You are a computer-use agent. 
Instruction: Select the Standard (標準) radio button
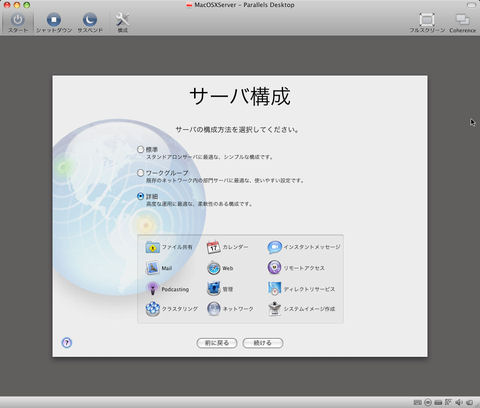[140, 149]
